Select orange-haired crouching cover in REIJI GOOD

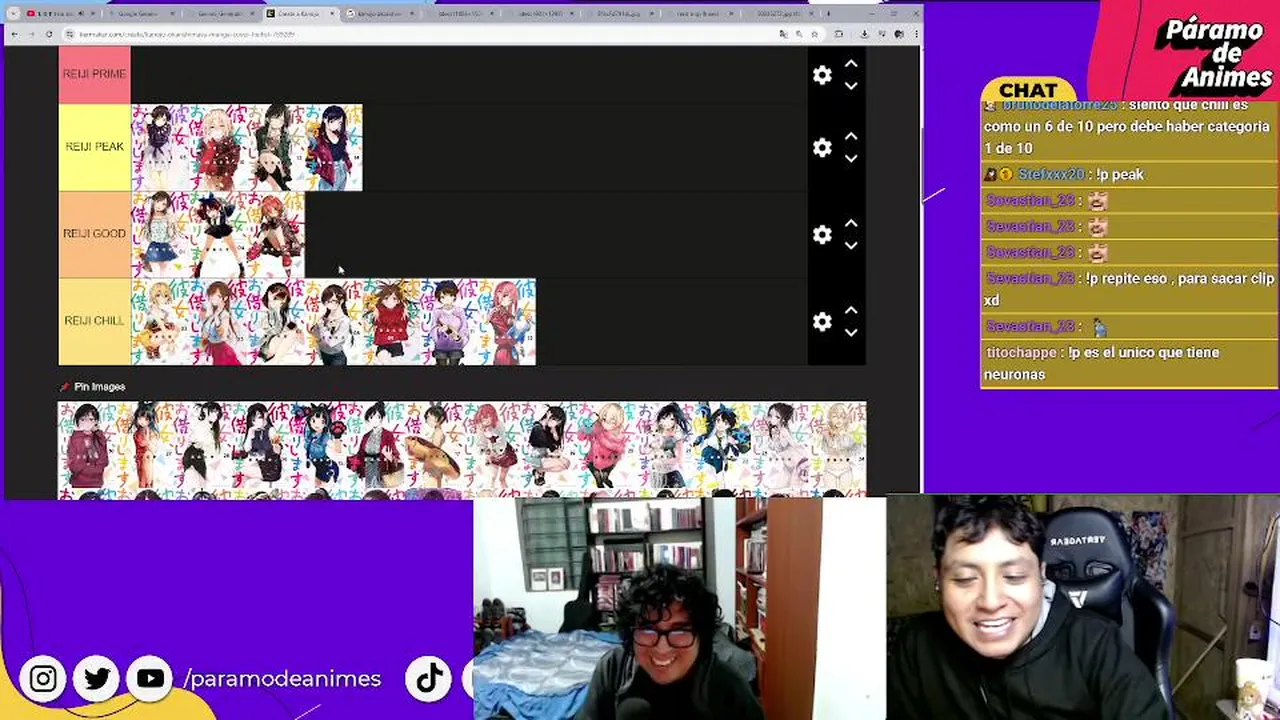(x=276, y=234)
